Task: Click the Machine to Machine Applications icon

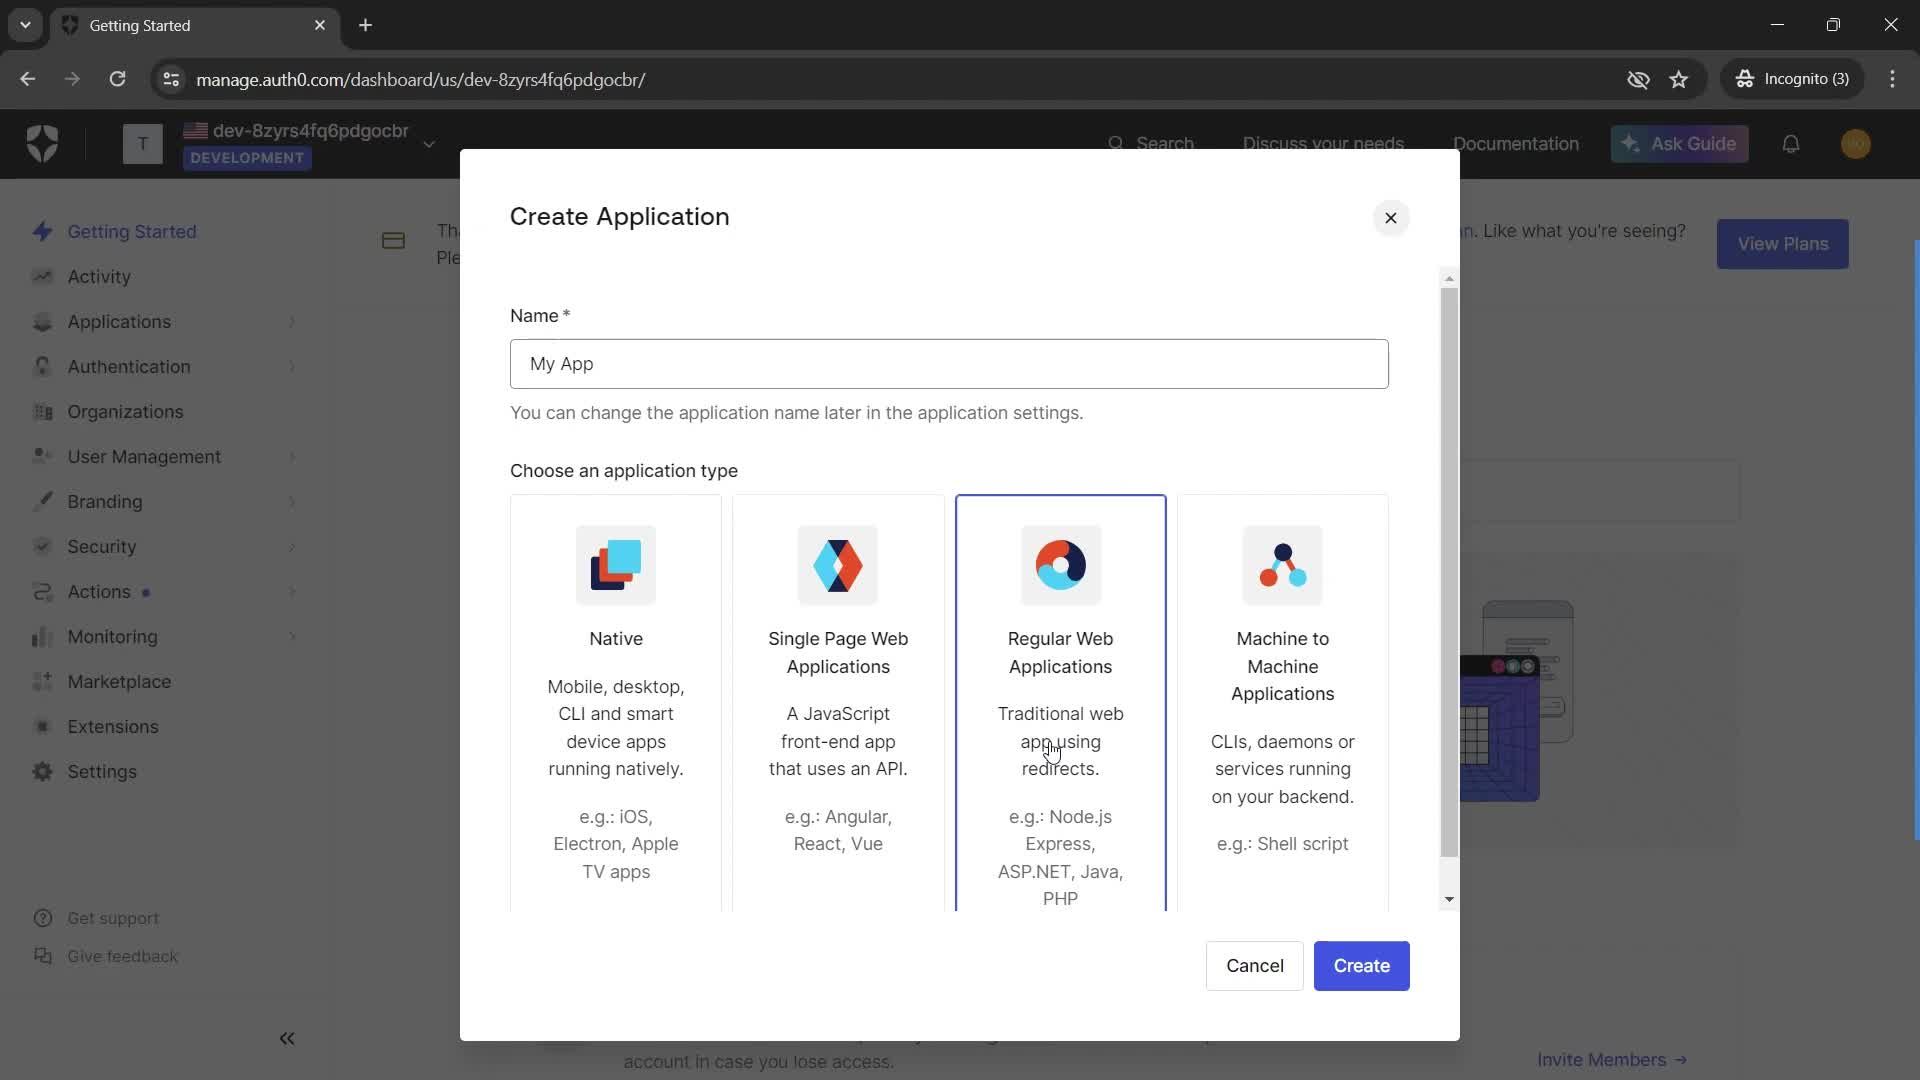Action: pyautogui.click(x=1282, y=565)
